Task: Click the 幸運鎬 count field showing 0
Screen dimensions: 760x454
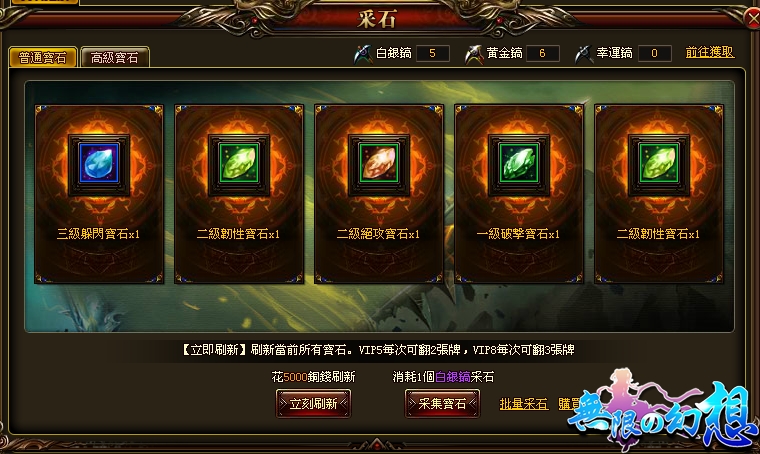Action: click(x=654, y=53)
